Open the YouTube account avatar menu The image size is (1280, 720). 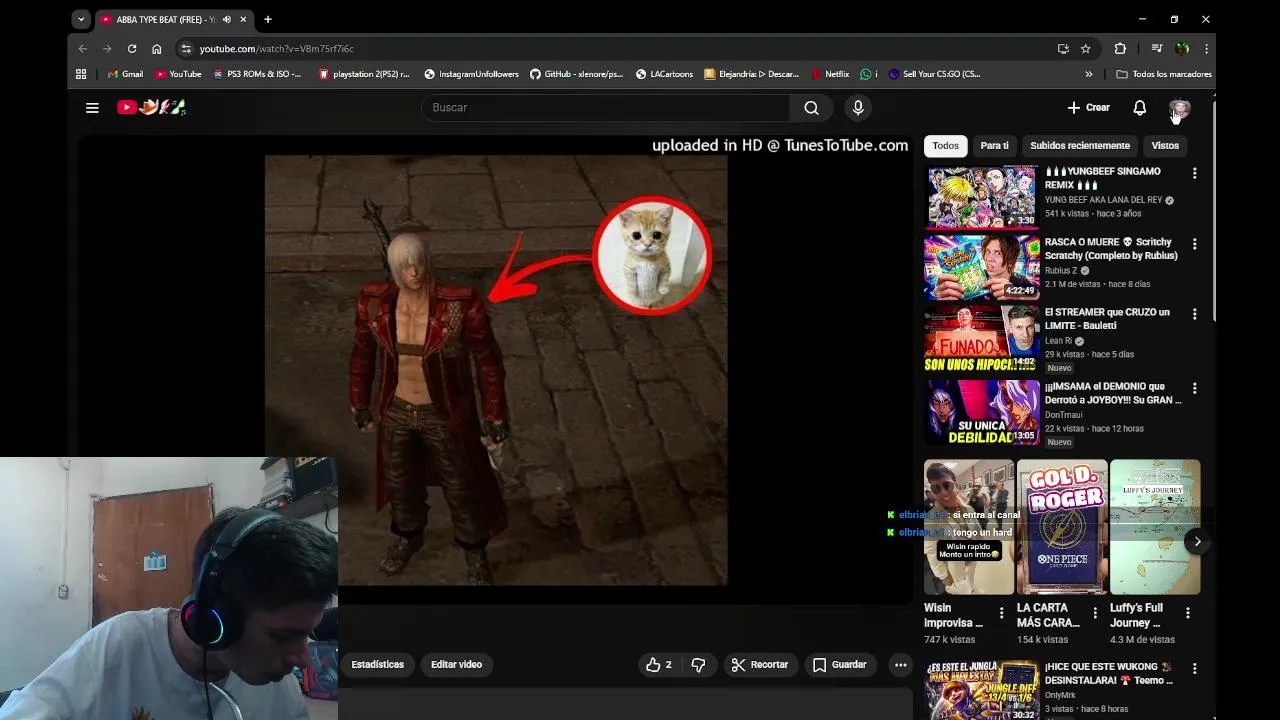coord(1180,108)
